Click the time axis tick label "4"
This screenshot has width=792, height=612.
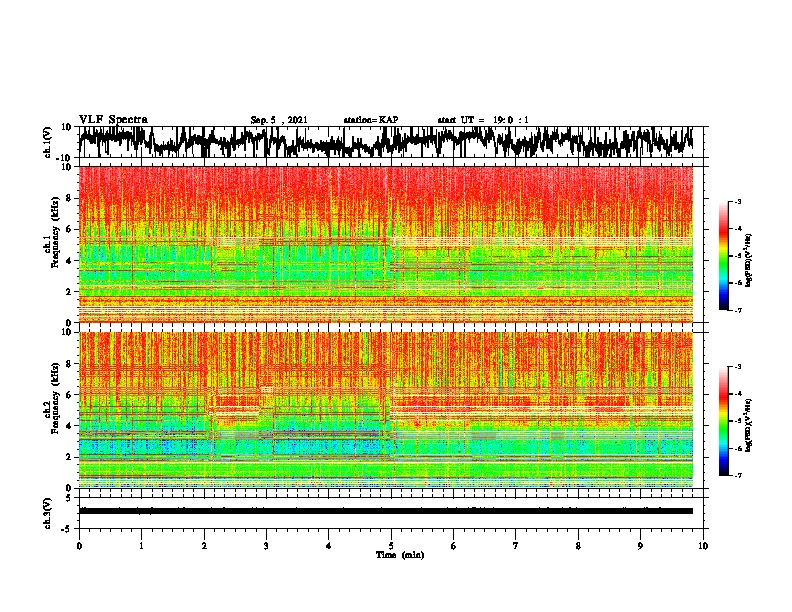(329, 546)
